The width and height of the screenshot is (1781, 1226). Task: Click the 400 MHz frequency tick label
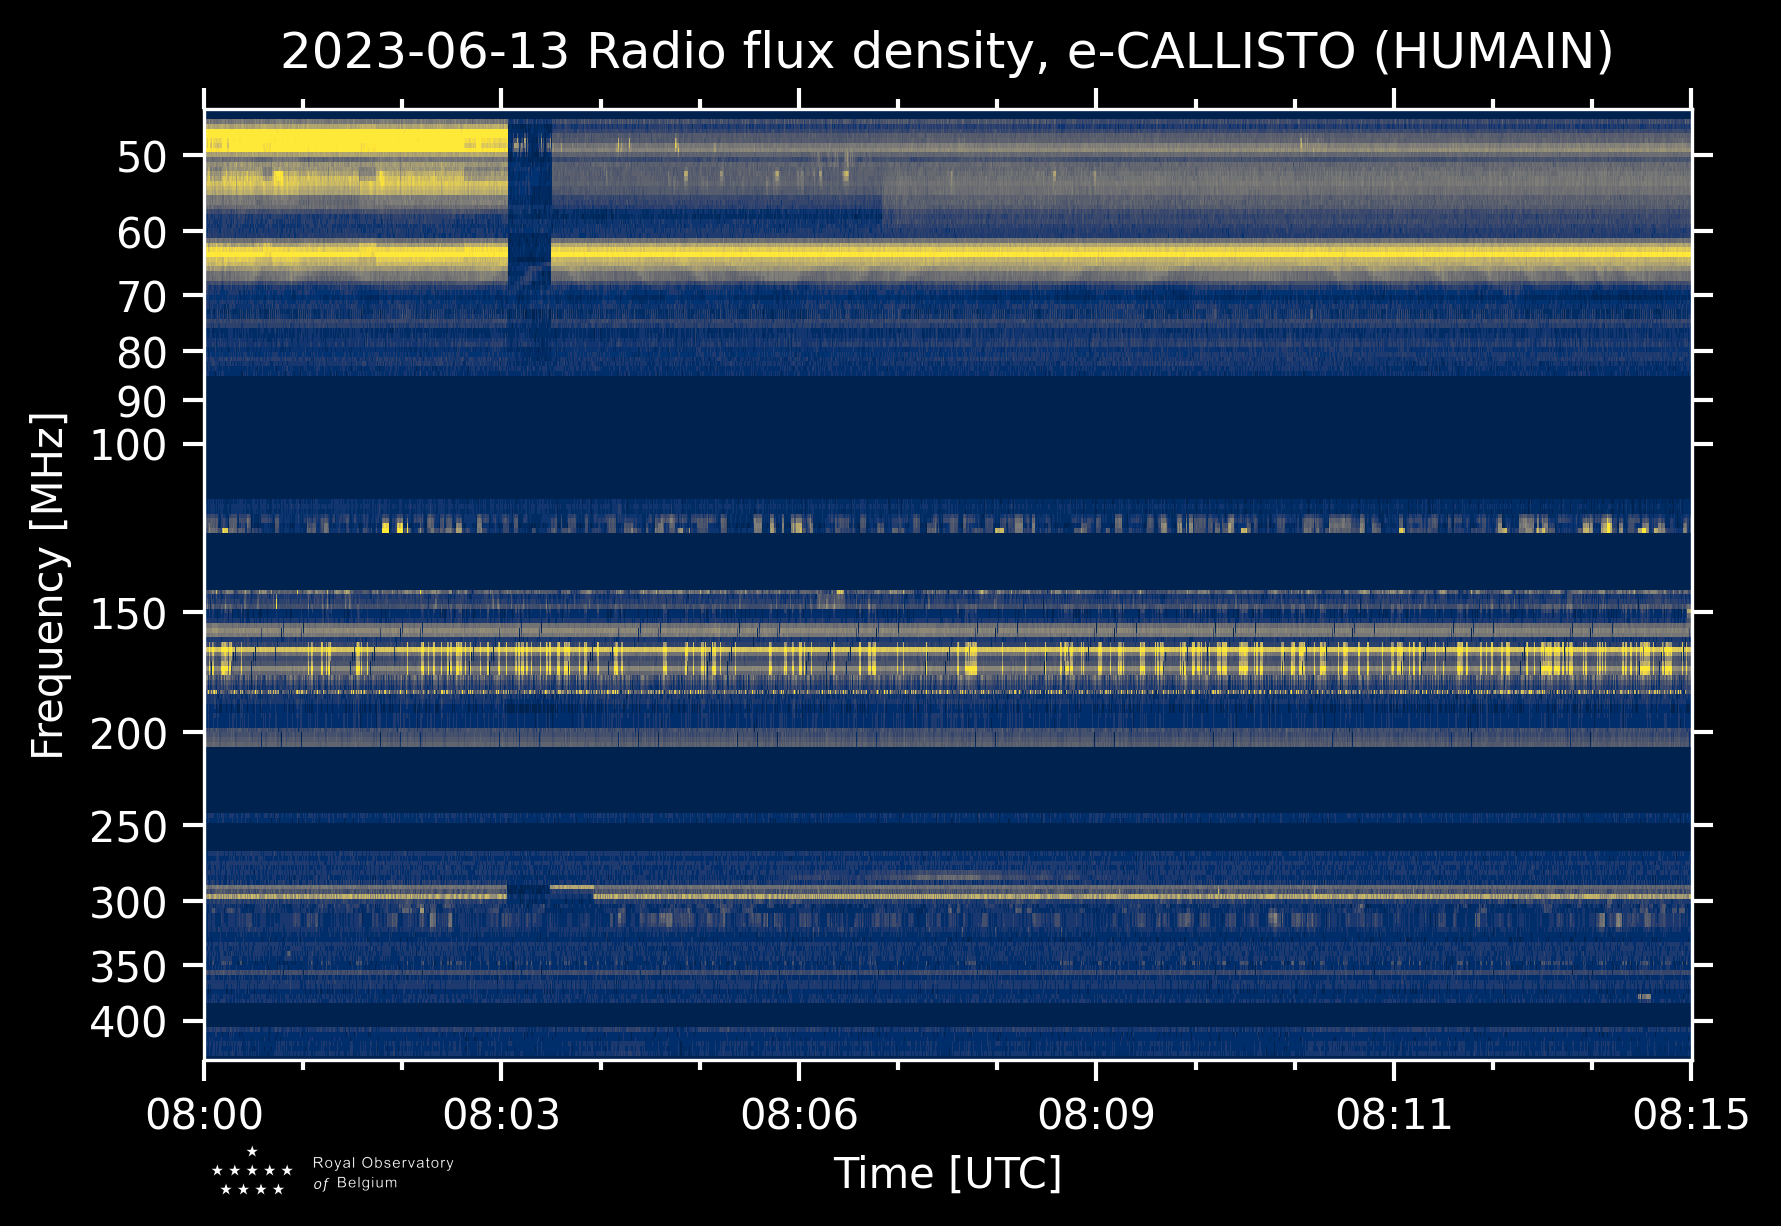(128, 1023)
